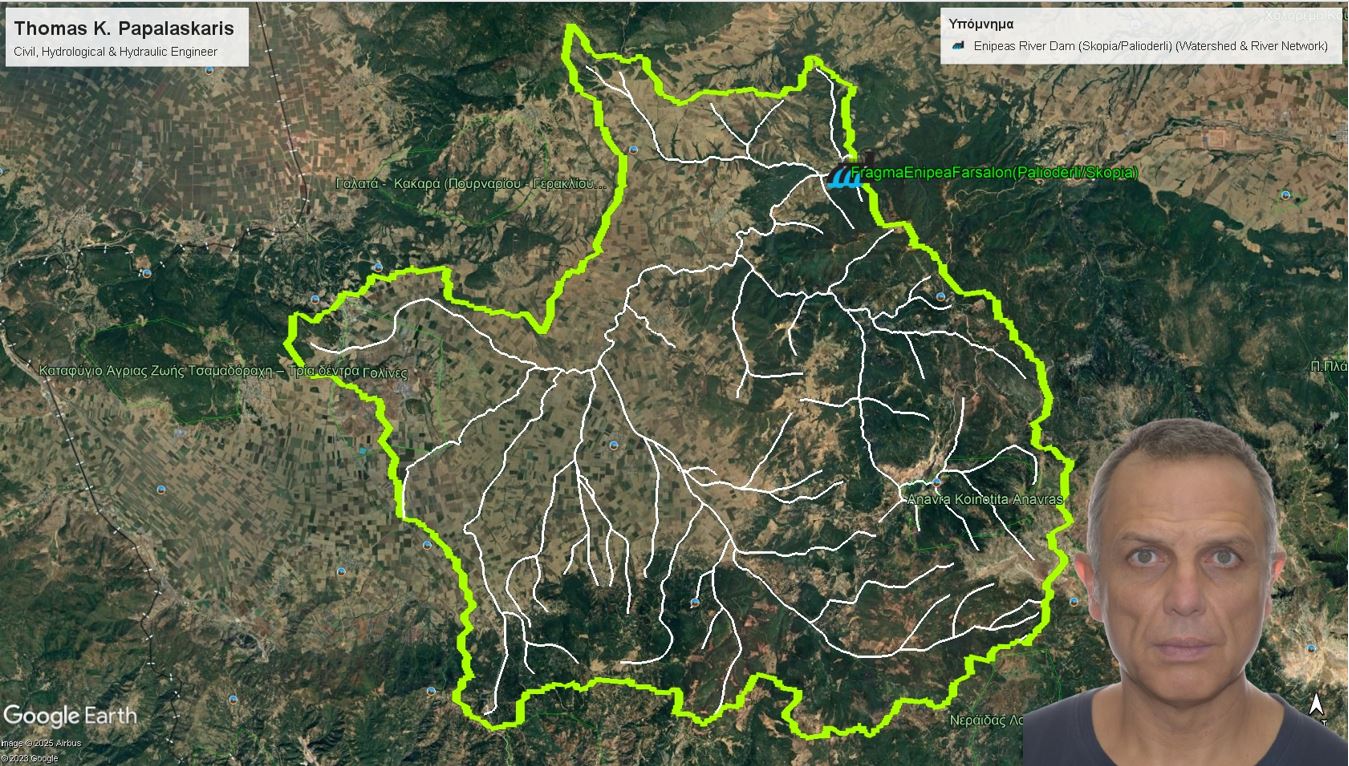Click the blue marker above Anavra Koinotita Anavras label

click(x=936, y=480)
